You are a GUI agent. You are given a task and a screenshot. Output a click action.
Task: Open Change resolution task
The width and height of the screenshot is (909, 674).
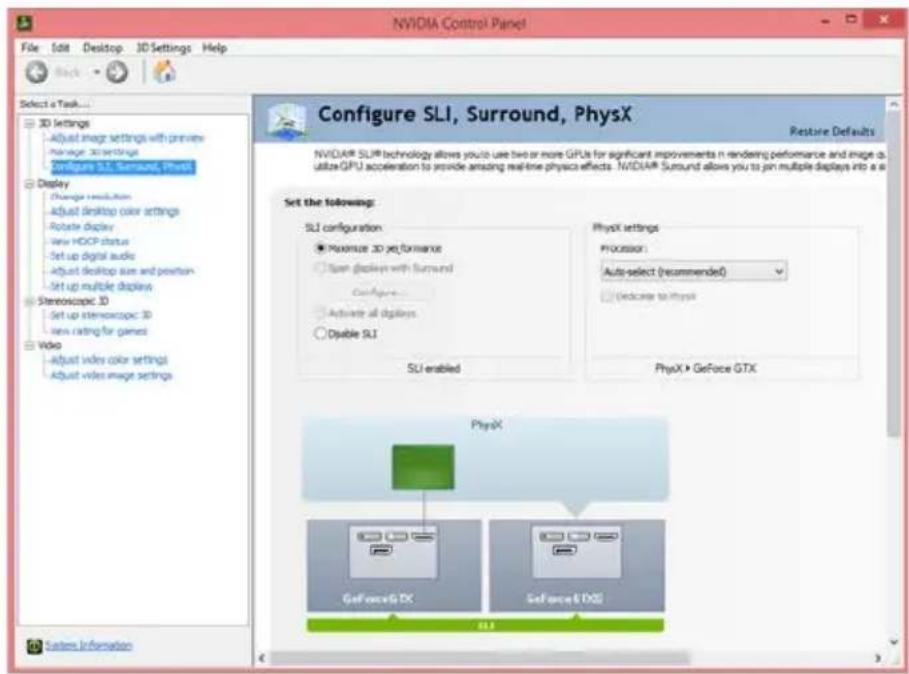90,196
